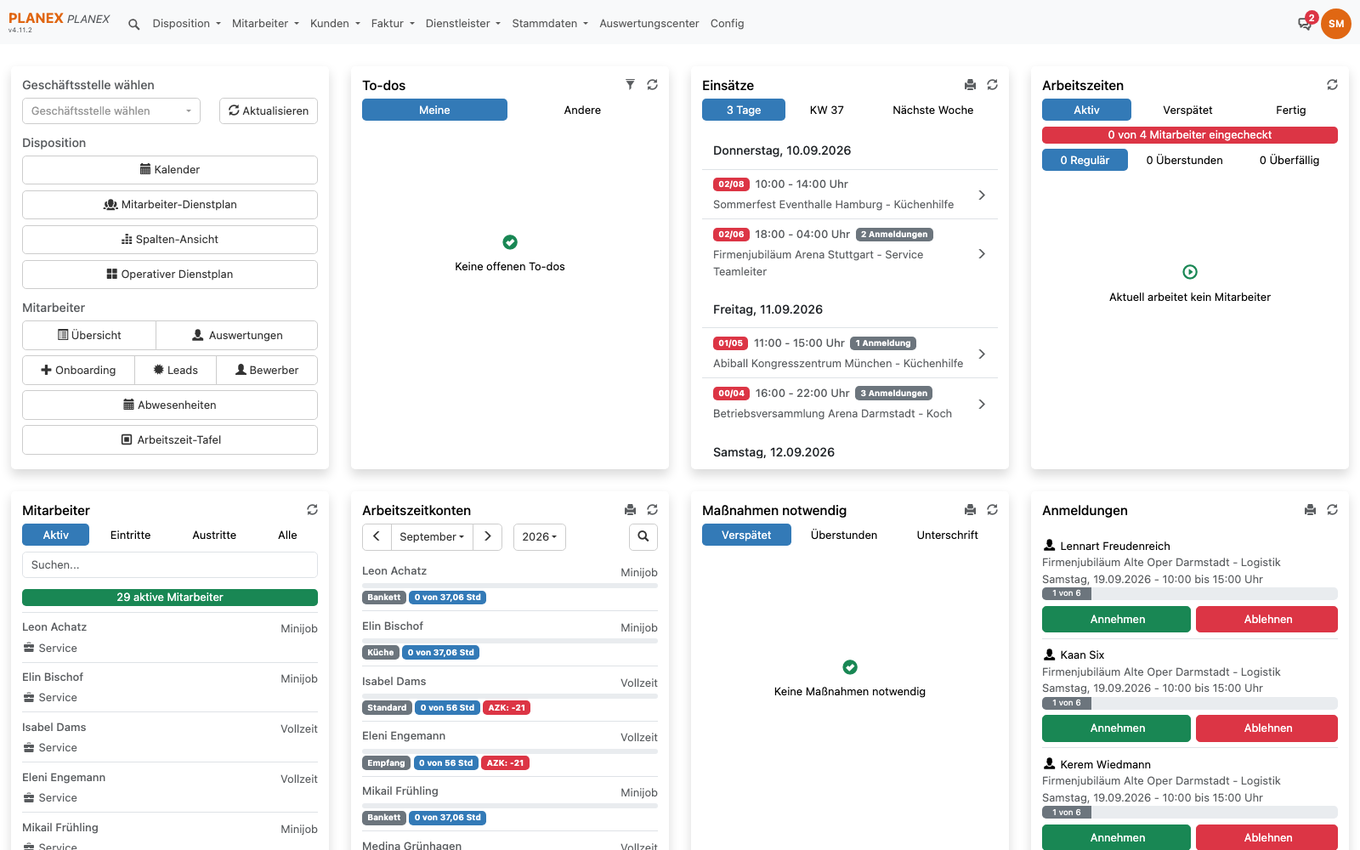Refresh the Arbeitszeitkonten panel
This screenshot has width=1360, height=850.
click(652, 510)
